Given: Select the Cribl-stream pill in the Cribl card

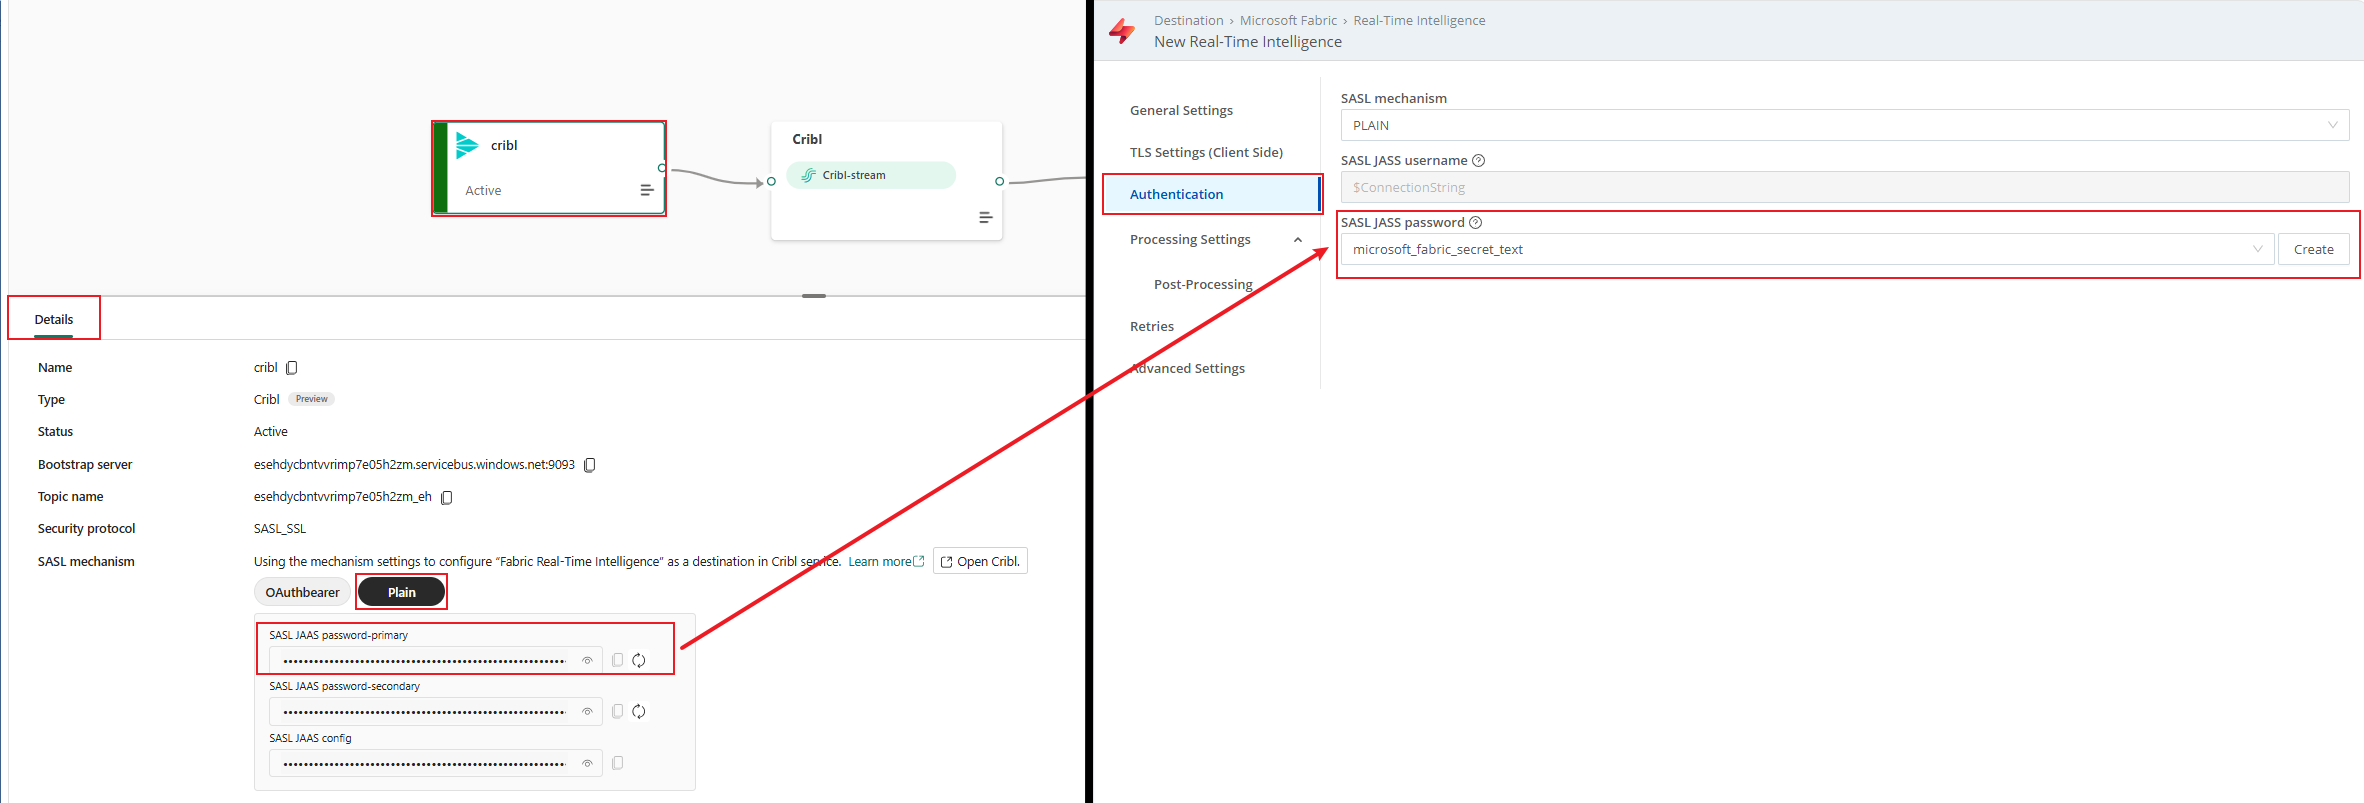Looking at the screenshot, I should [x=870, y=175].
